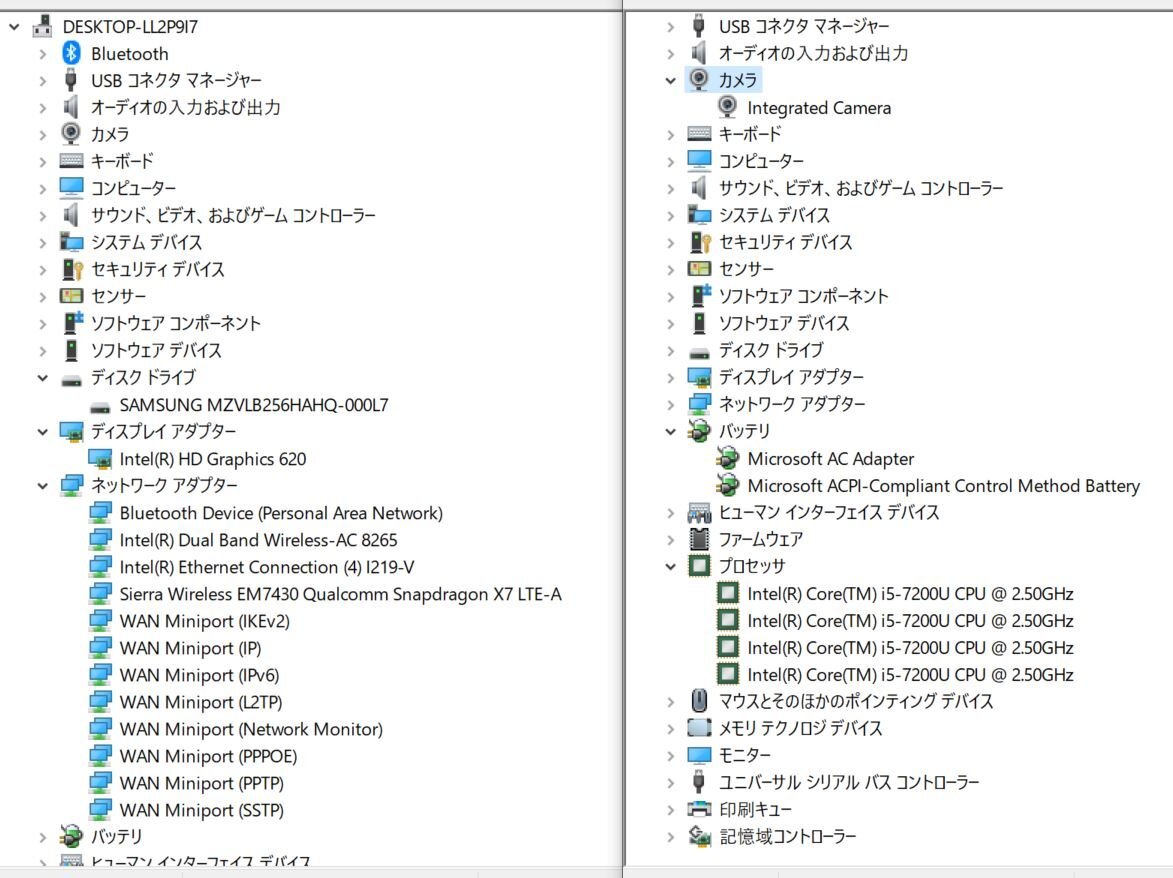
Task: Collapse the DESKTOP-LL2P9I7 root node
Action: [14, 27]
